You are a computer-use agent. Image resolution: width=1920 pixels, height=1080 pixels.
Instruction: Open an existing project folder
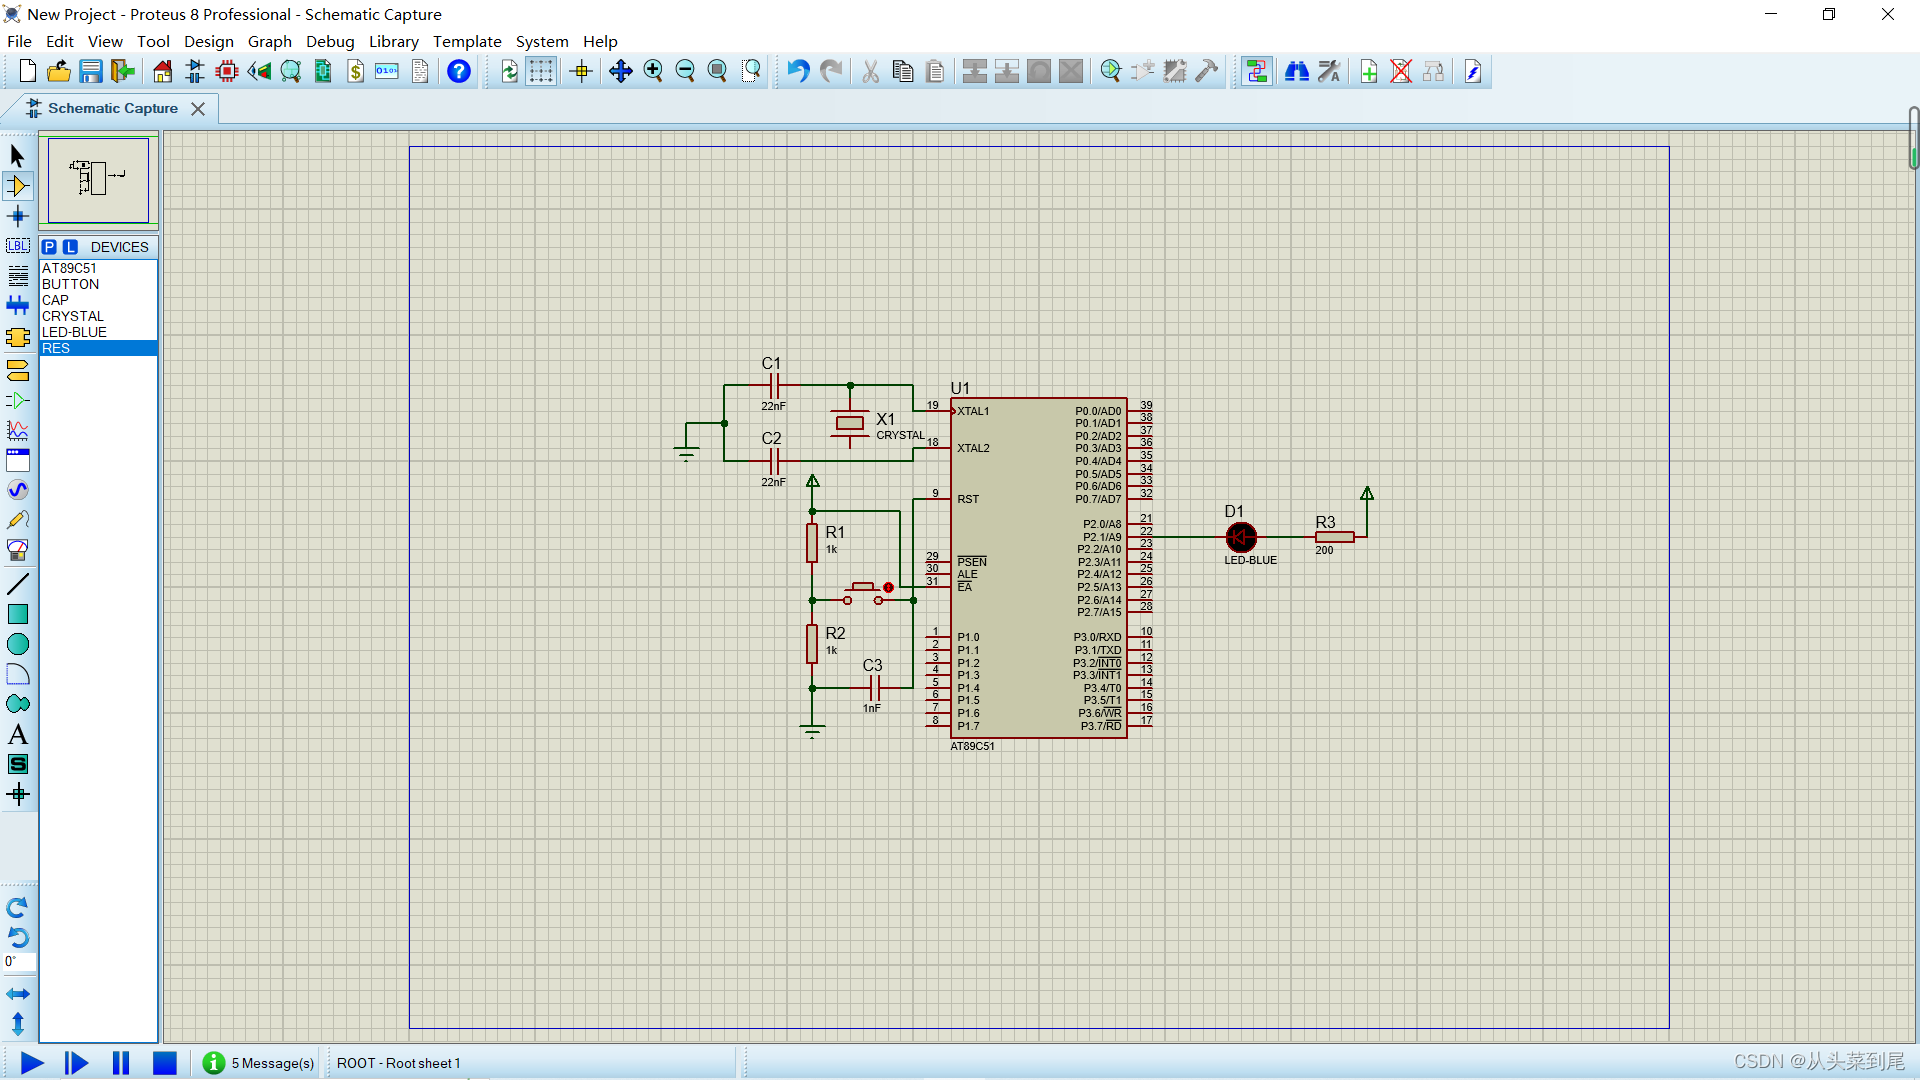pyautogui.click(x=59, y=71)
